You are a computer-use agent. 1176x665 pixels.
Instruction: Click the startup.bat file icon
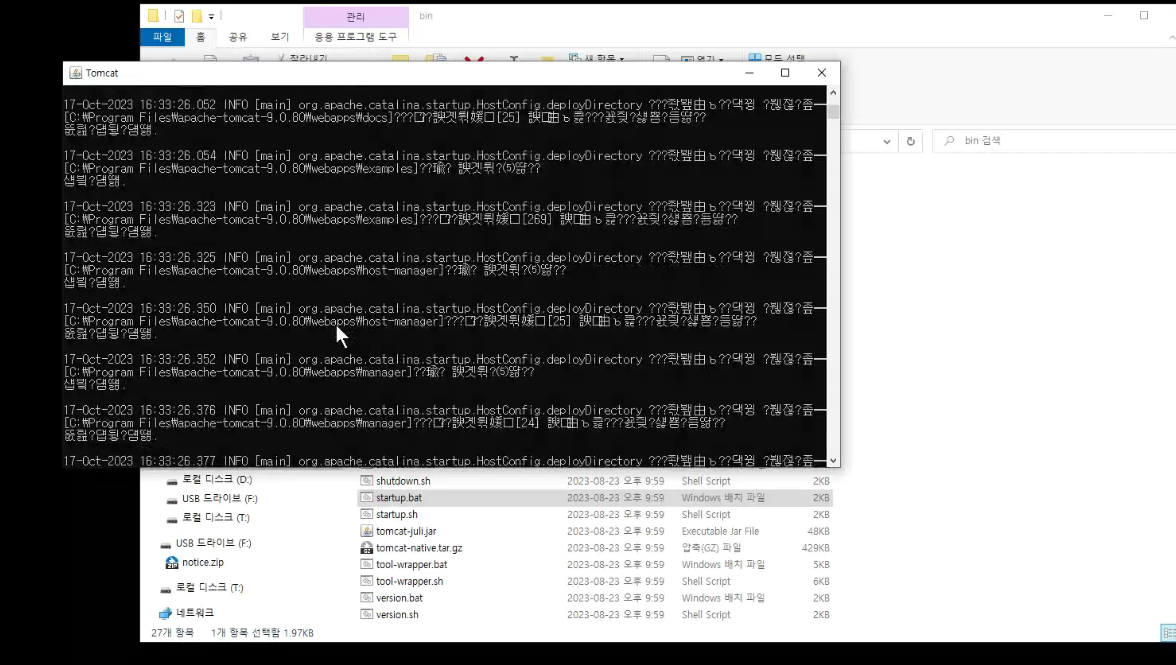coord(367,497)
